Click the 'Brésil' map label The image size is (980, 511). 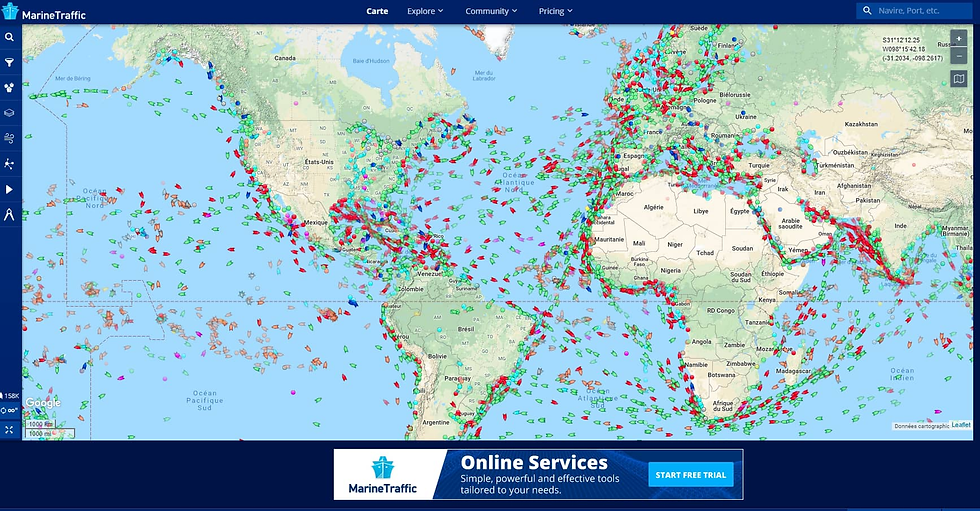tap(466, 329)
